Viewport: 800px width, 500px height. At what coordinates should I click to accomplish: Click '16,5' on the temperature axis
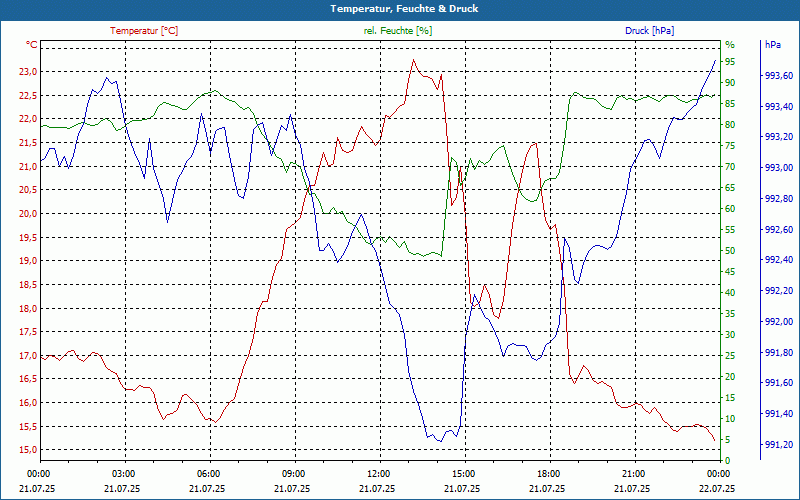(28, 379)
